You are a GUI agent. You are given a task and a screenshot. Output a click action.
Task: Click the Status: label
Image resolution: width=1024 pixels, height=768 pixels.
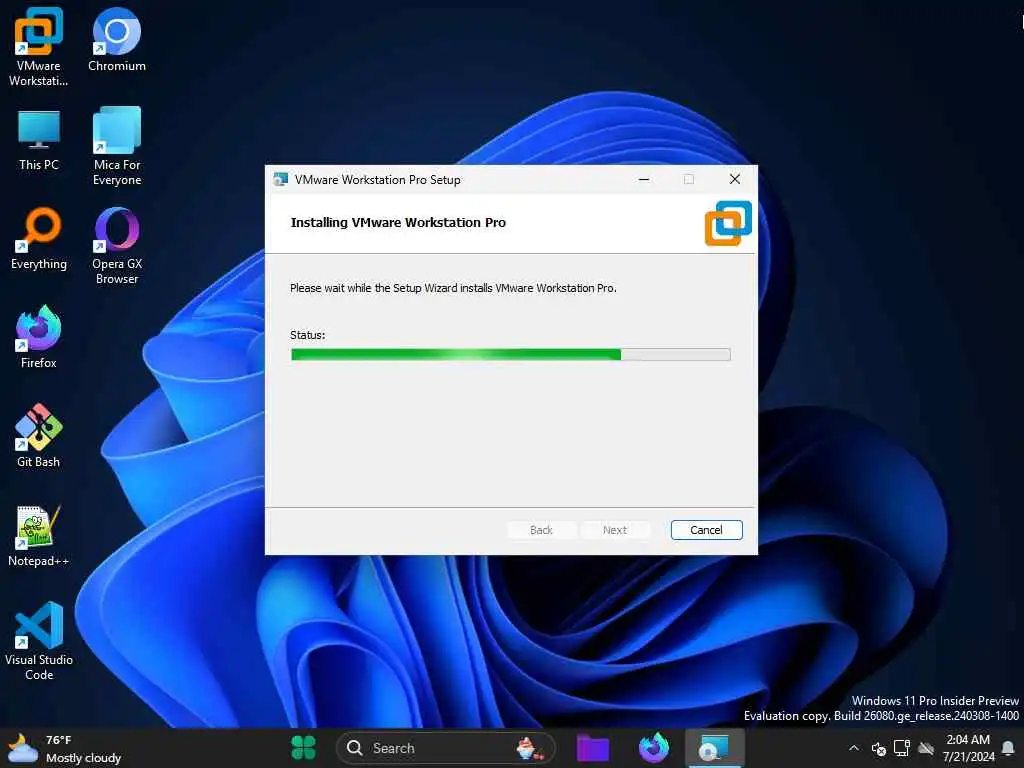[x=308, y=335]
